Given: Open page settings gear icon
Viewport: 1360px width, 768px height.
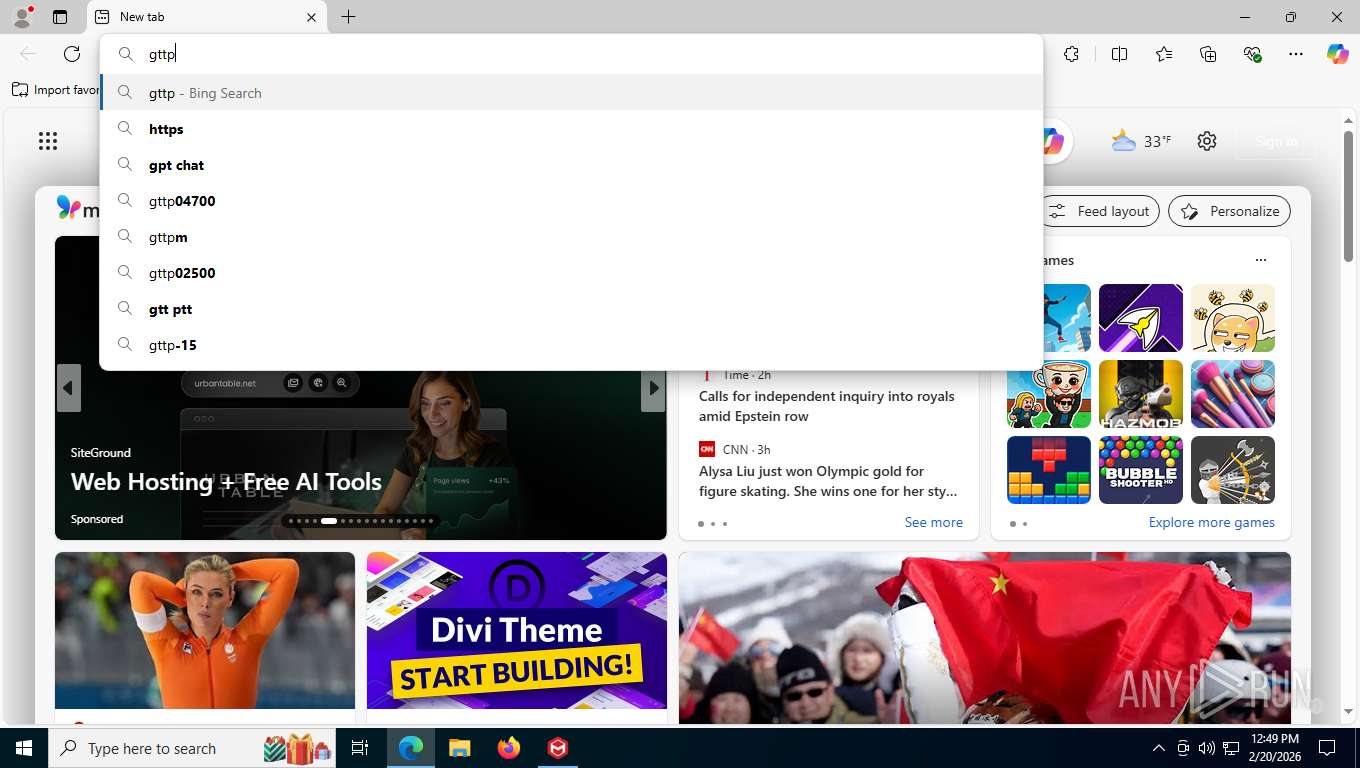Looking at the screenshot, I should [x=1207, y=141].
